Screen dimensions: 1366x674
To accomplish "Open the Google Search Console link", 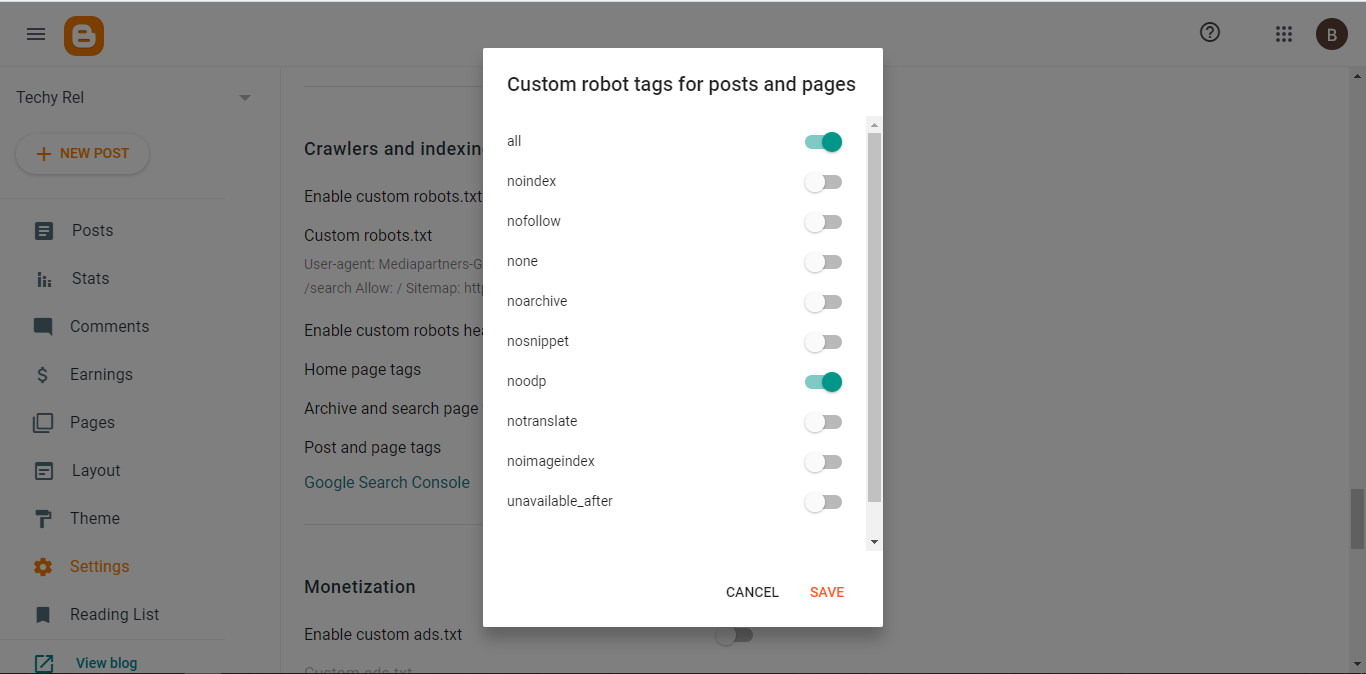I will (x=387, y=482).
